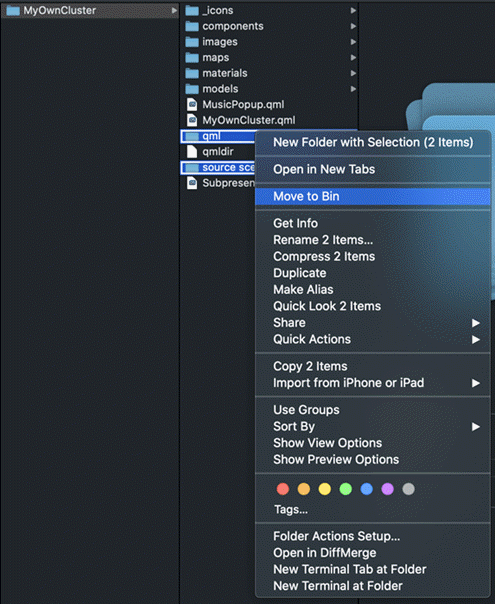Expand the models folder arrow
Viewport: 495px width, 604px height.
pos(353,89)
